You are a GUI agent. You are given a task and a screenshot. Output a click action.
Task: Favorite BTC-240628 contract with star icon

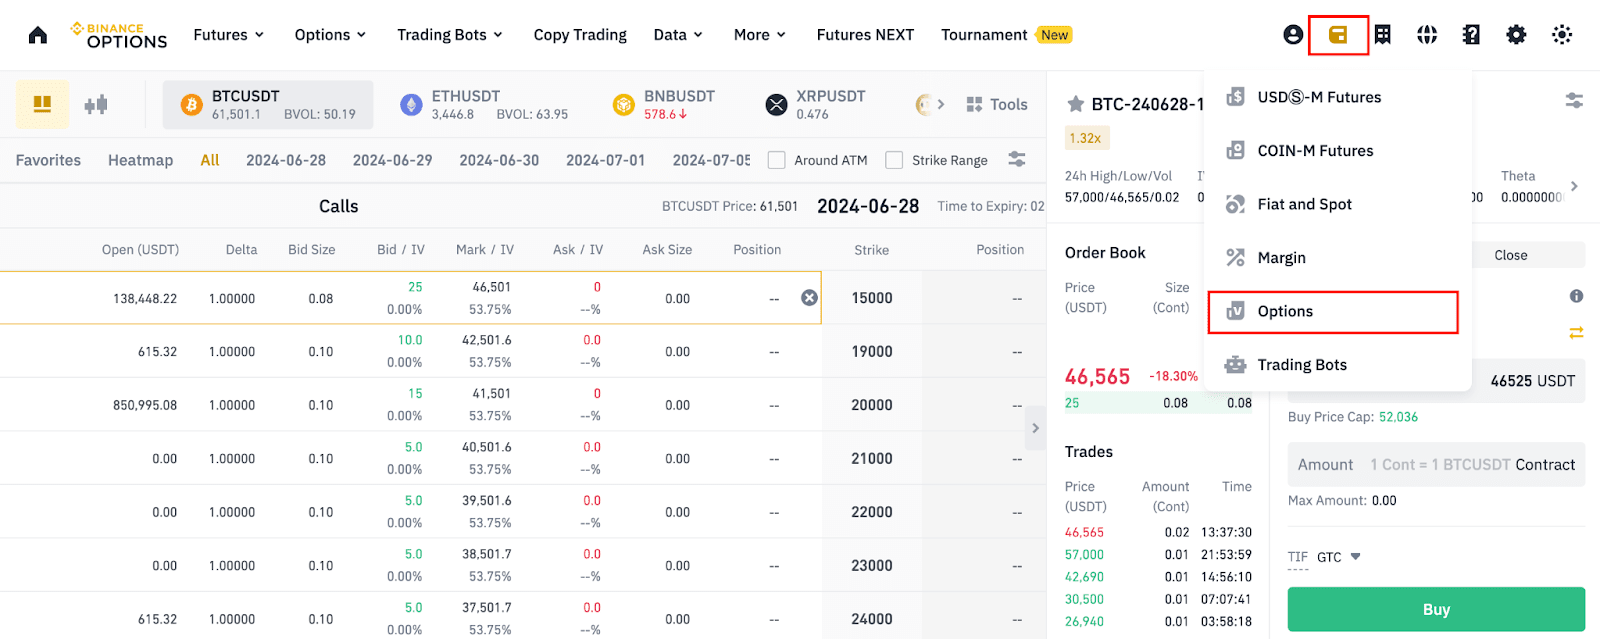coord(1076,104)
